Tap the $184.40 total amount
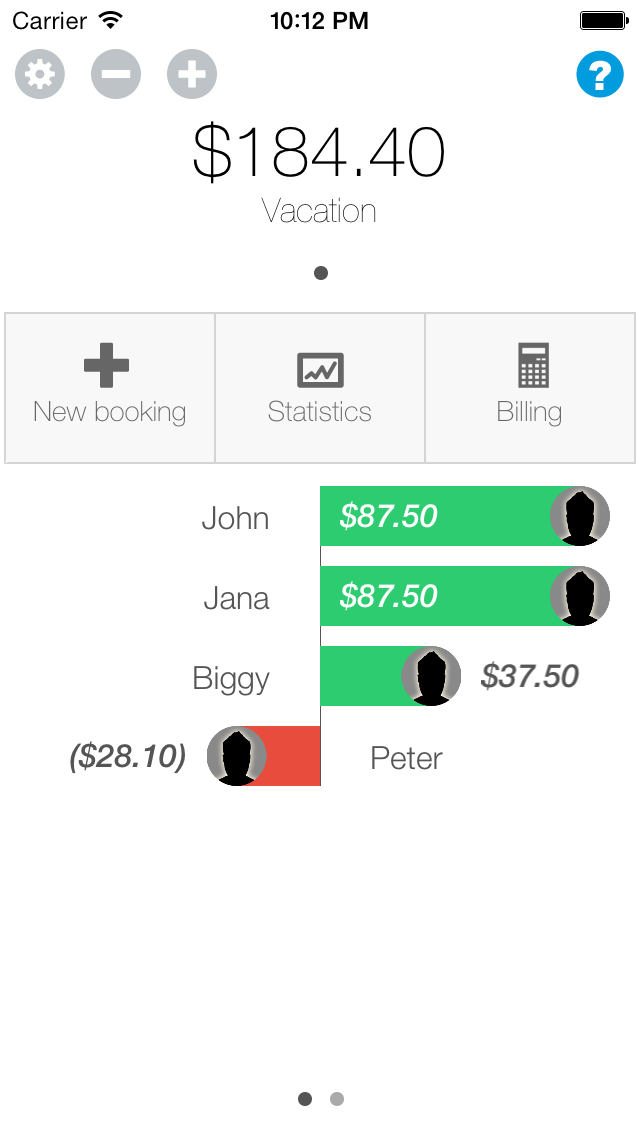The image size is (640, 1136). [320, 153]
